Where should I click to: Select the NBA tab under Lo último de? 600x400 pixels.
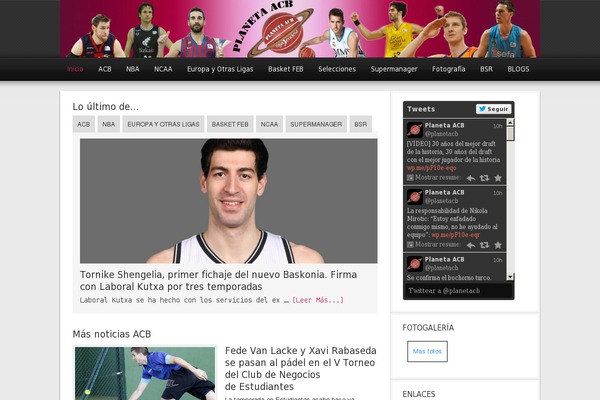tap(109, 124)
